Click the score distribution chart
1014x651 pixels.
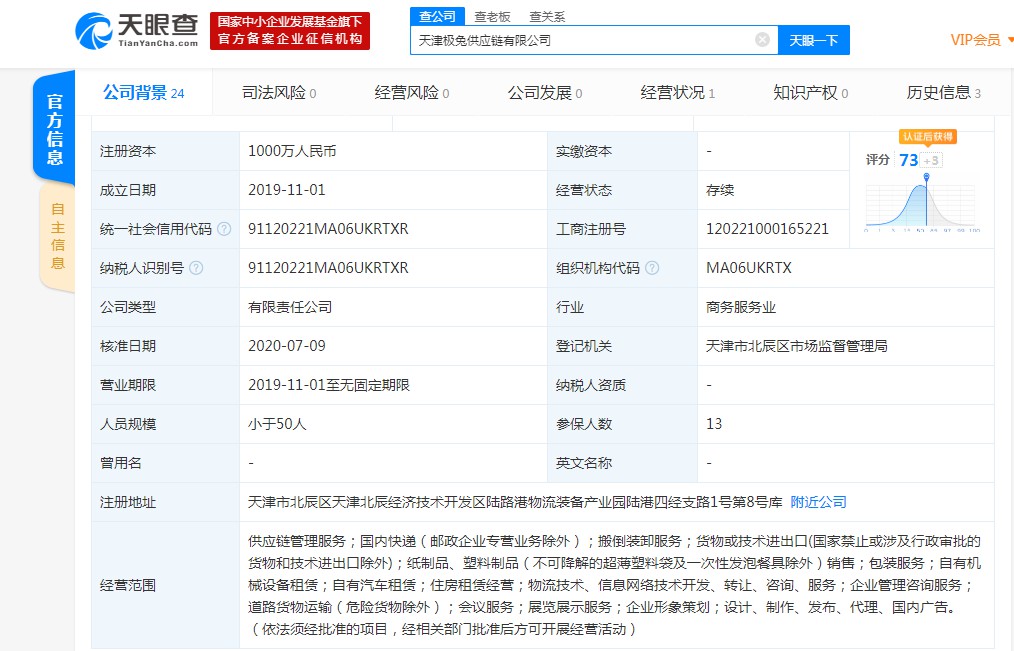(922, 205)
